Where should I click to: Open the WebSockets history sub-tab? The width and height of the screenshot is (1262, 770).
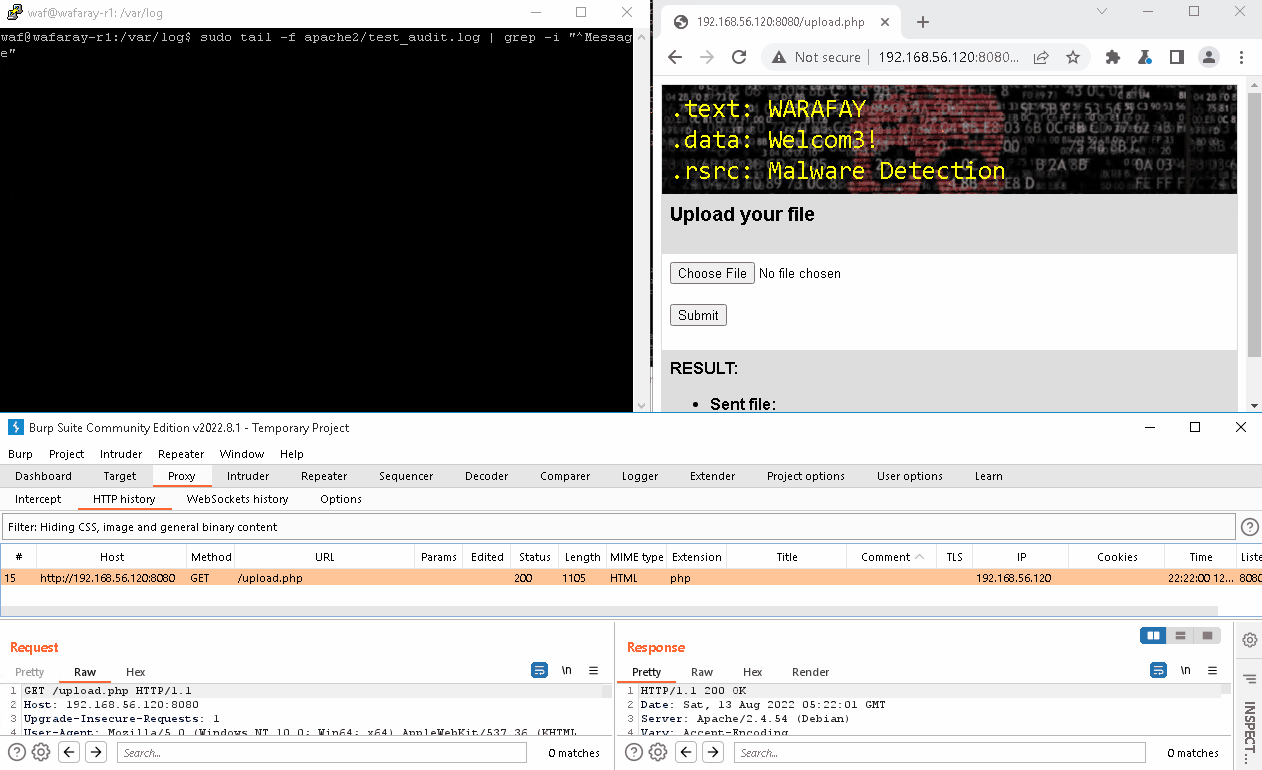coord(237,499)
